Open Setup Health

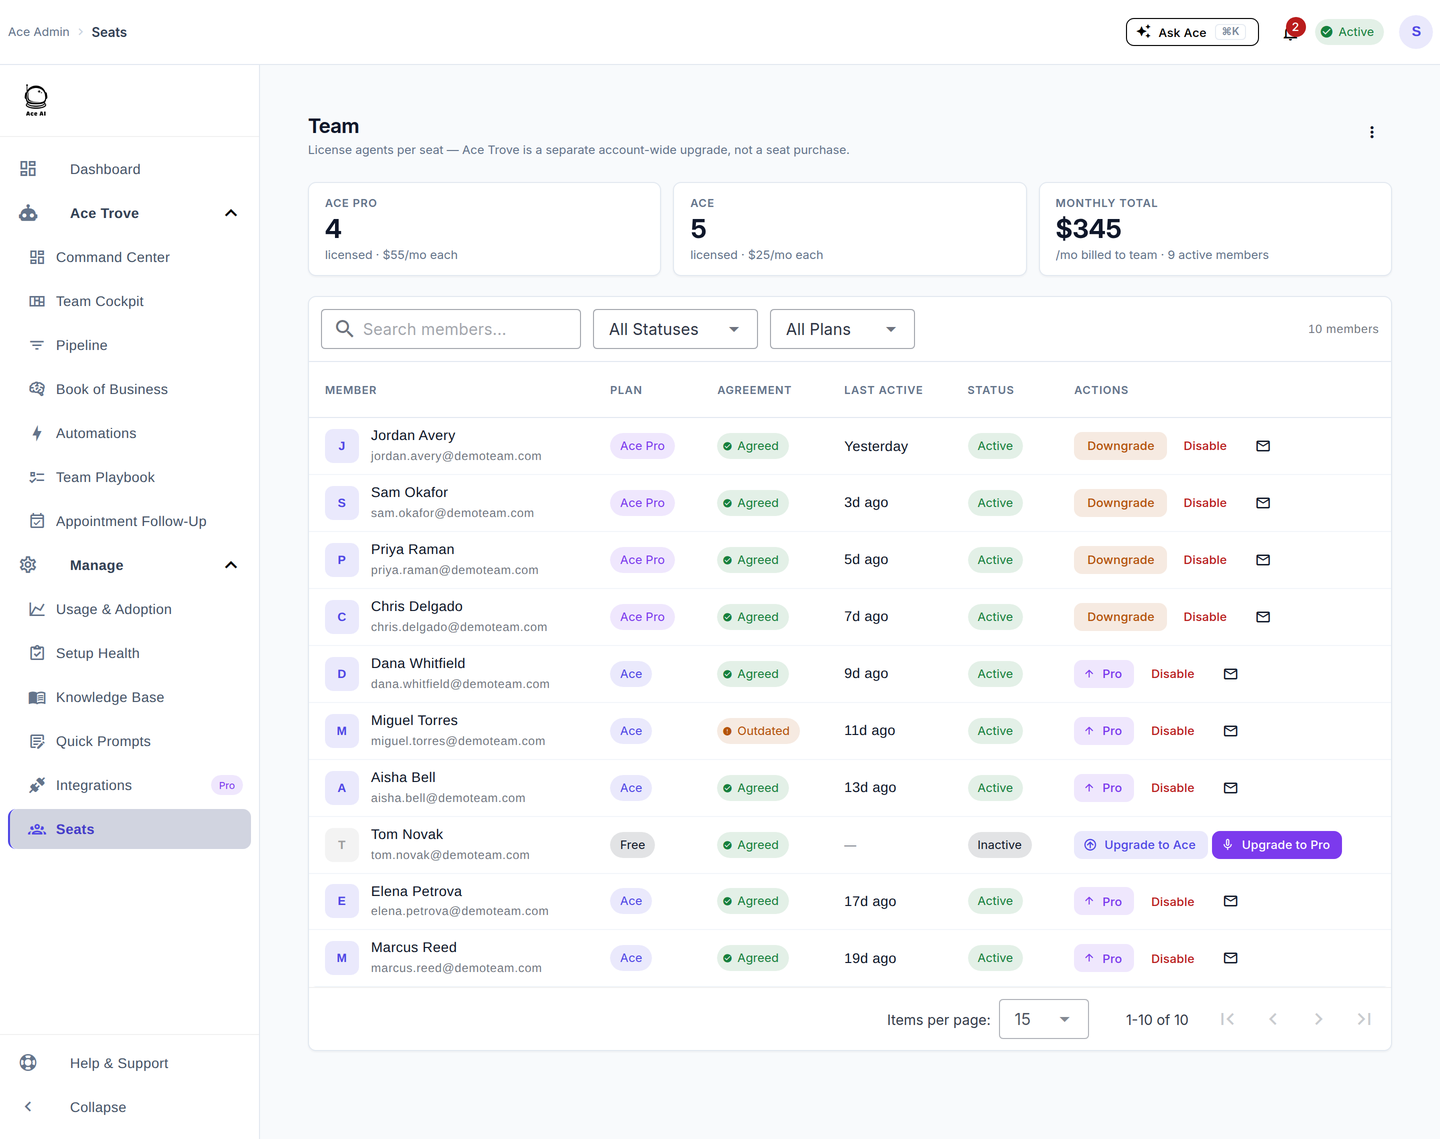coord(129,653)
